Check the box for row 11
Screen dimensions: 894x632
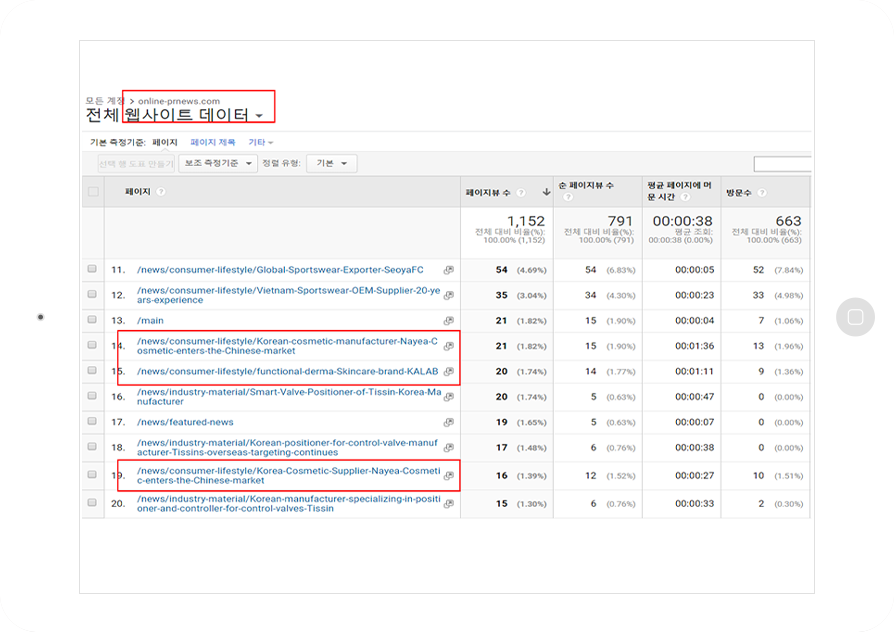[x=92, y=269]
